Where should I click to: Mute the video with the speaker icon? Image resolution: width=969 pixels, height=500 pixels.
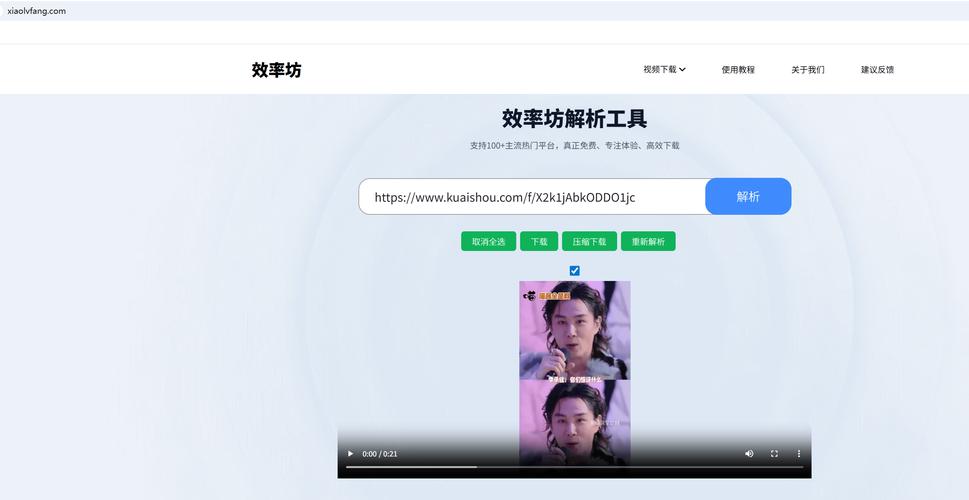tap(749, 453)
